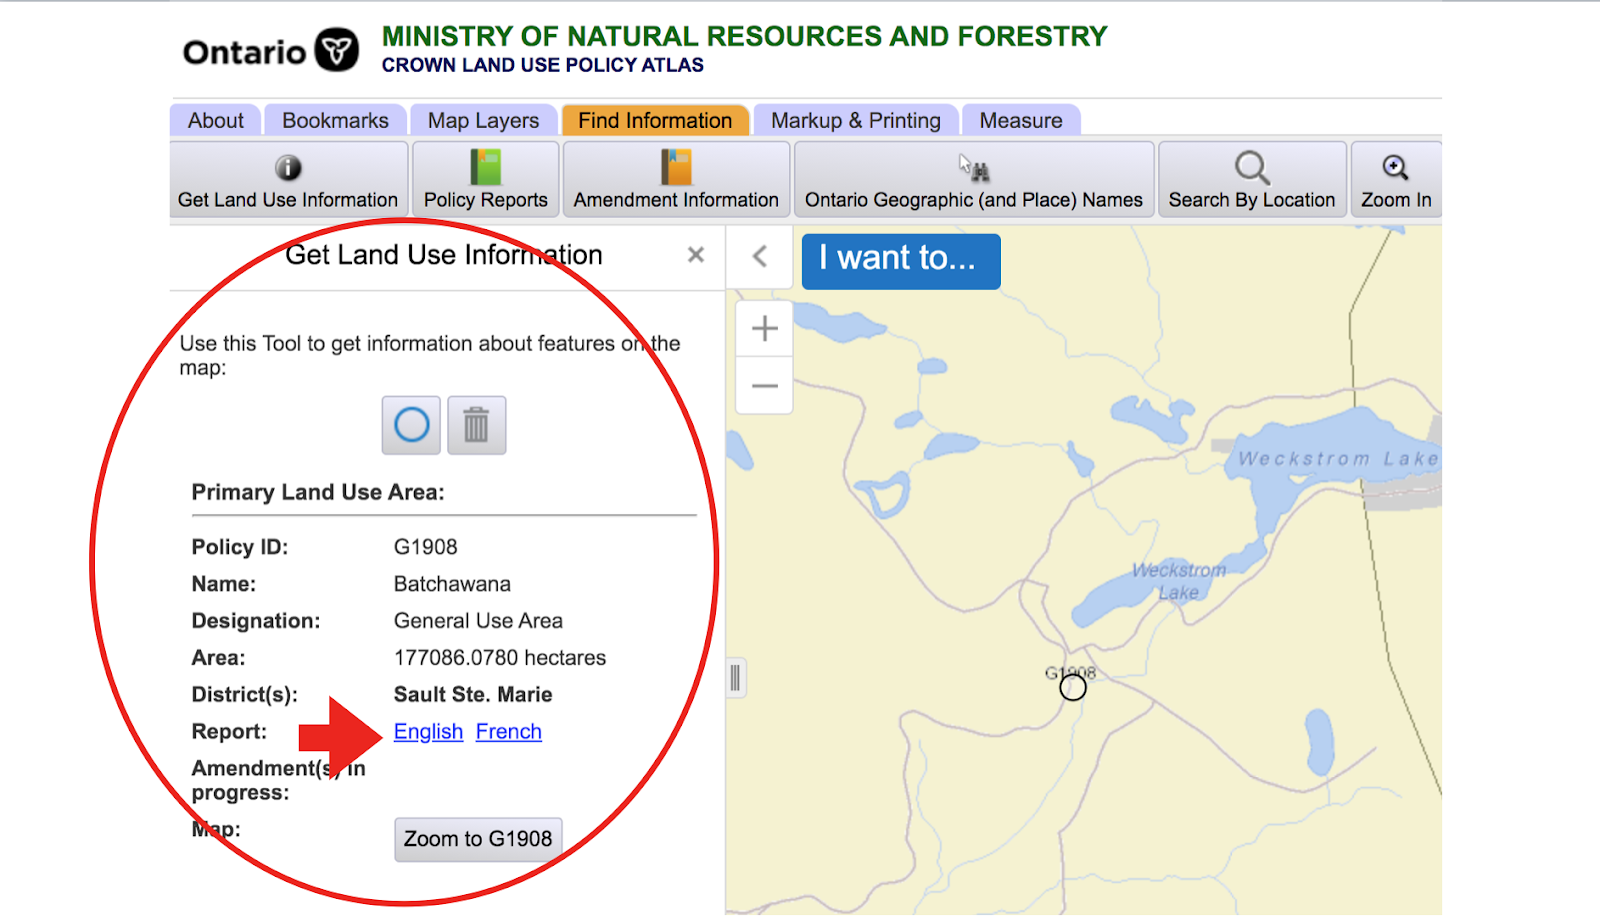
Task: Click the Get Land Use Information toolbar button
Action: pos(288,179)
